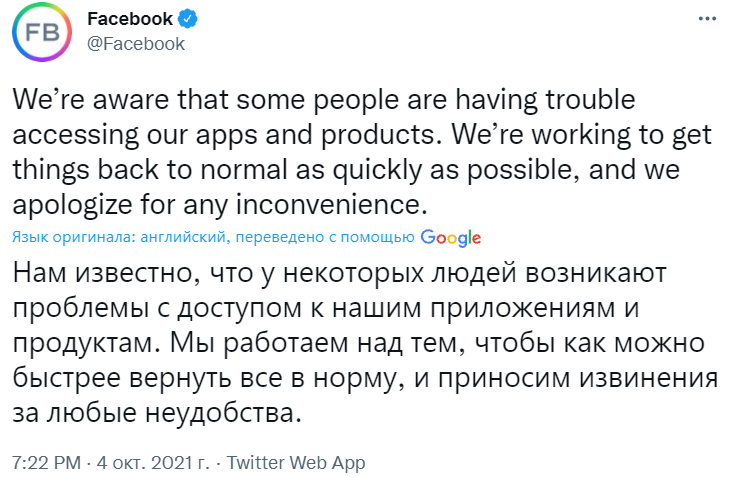Open the @Facebook handle link
The image size is (729, 477).
(136, 43)
